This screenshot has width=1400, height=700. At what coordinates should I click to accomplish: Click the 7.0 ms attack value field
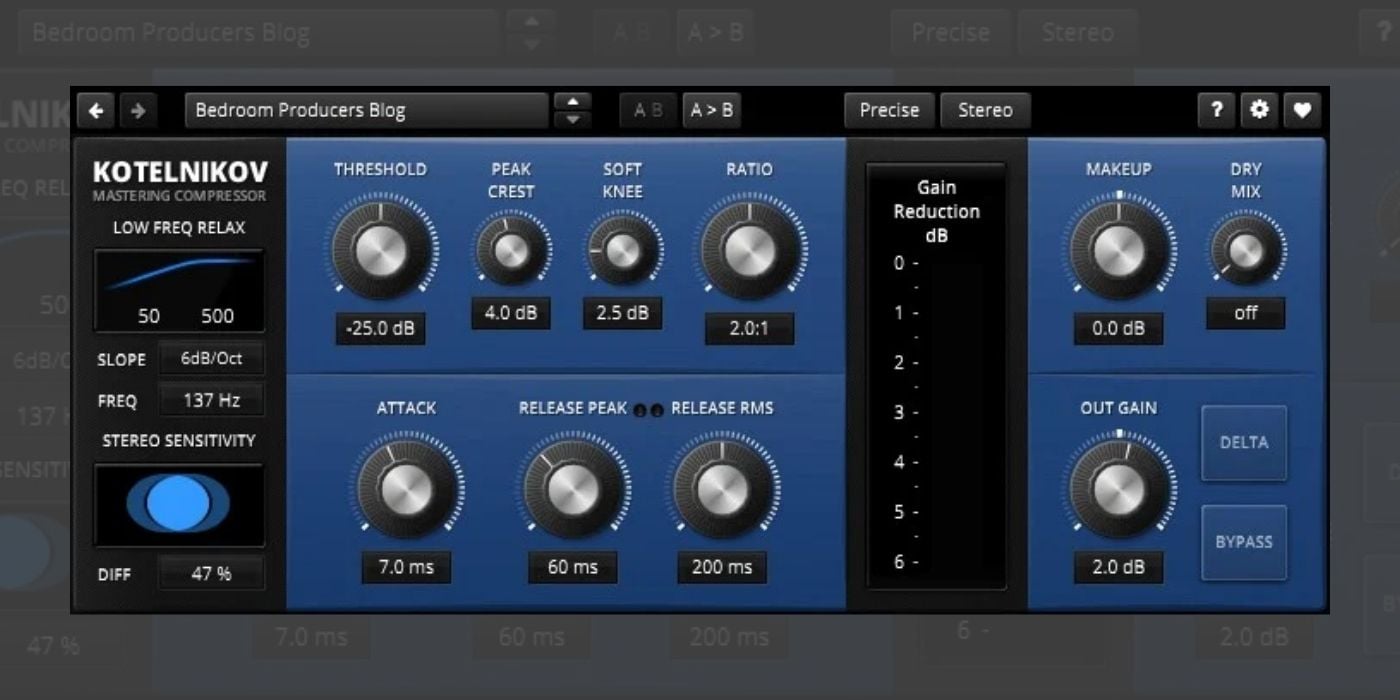pos(406,567)
